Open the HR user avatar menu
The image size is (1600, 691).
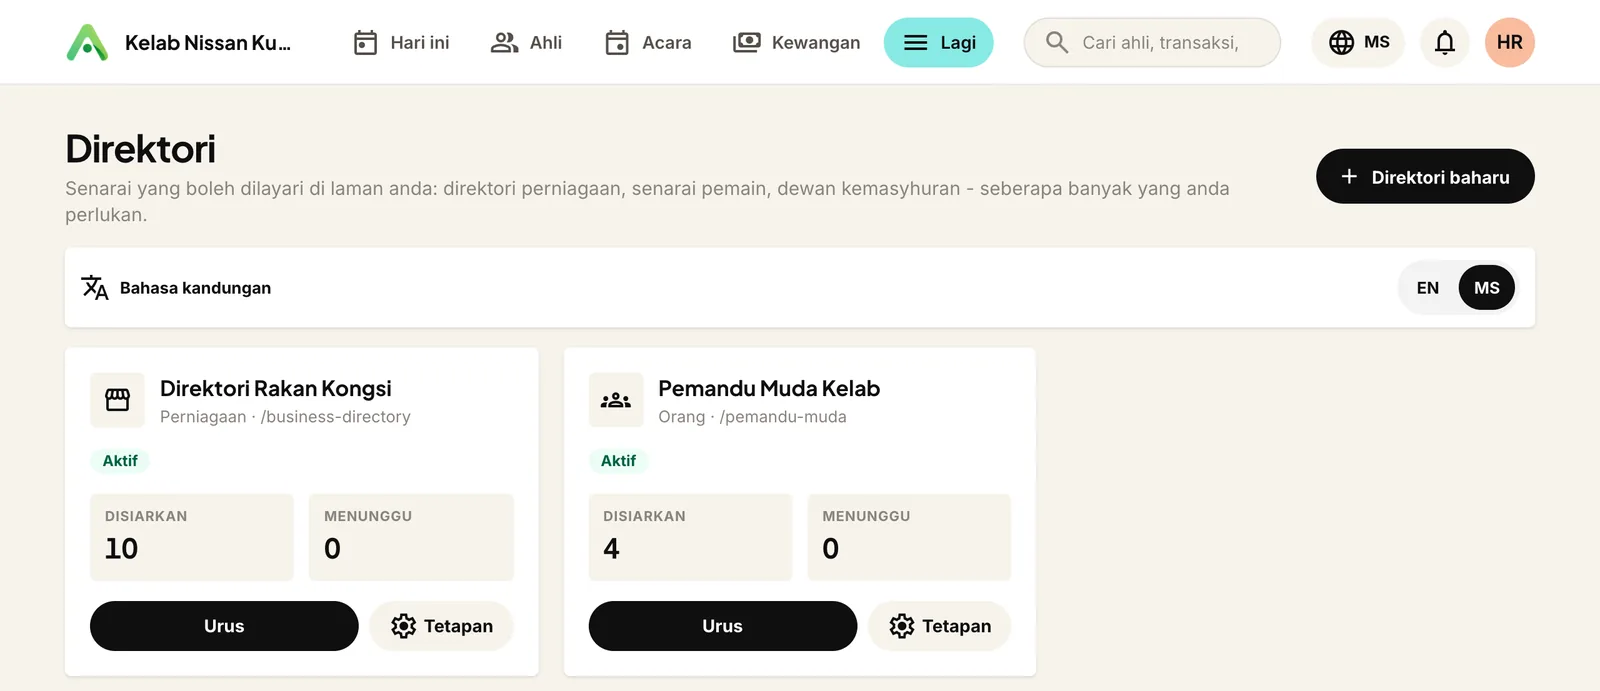click(x=1510, y=42)
